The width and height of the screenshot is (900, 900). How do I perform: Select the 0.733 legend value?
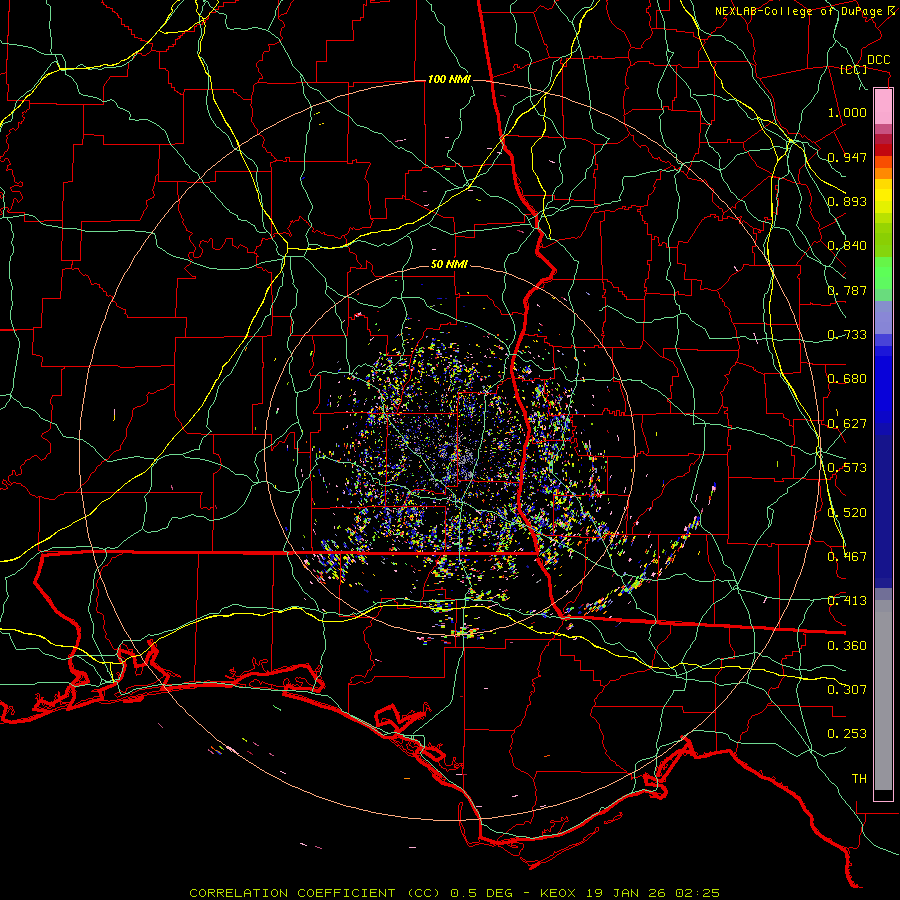(x=847, y=335)
